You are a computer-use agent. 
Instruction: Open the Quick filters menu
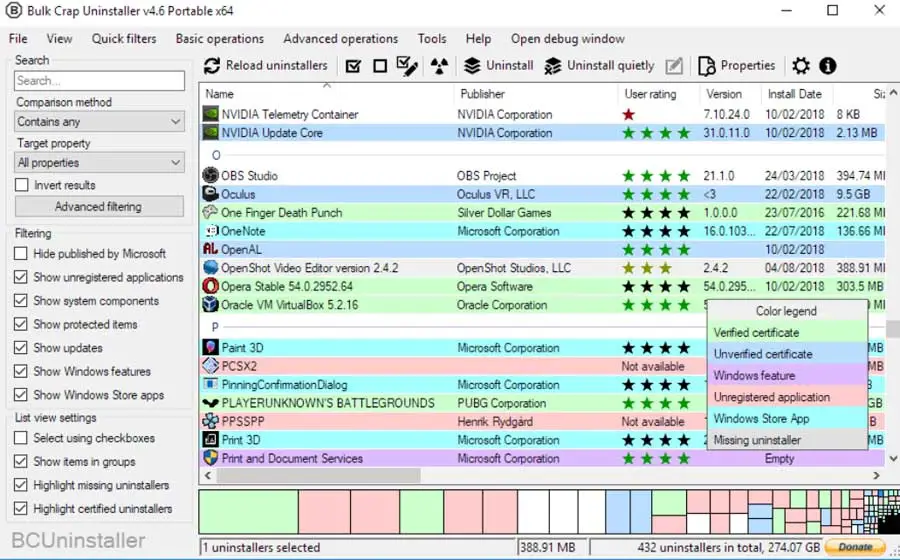pyautogui.click(x=124, y=38)
